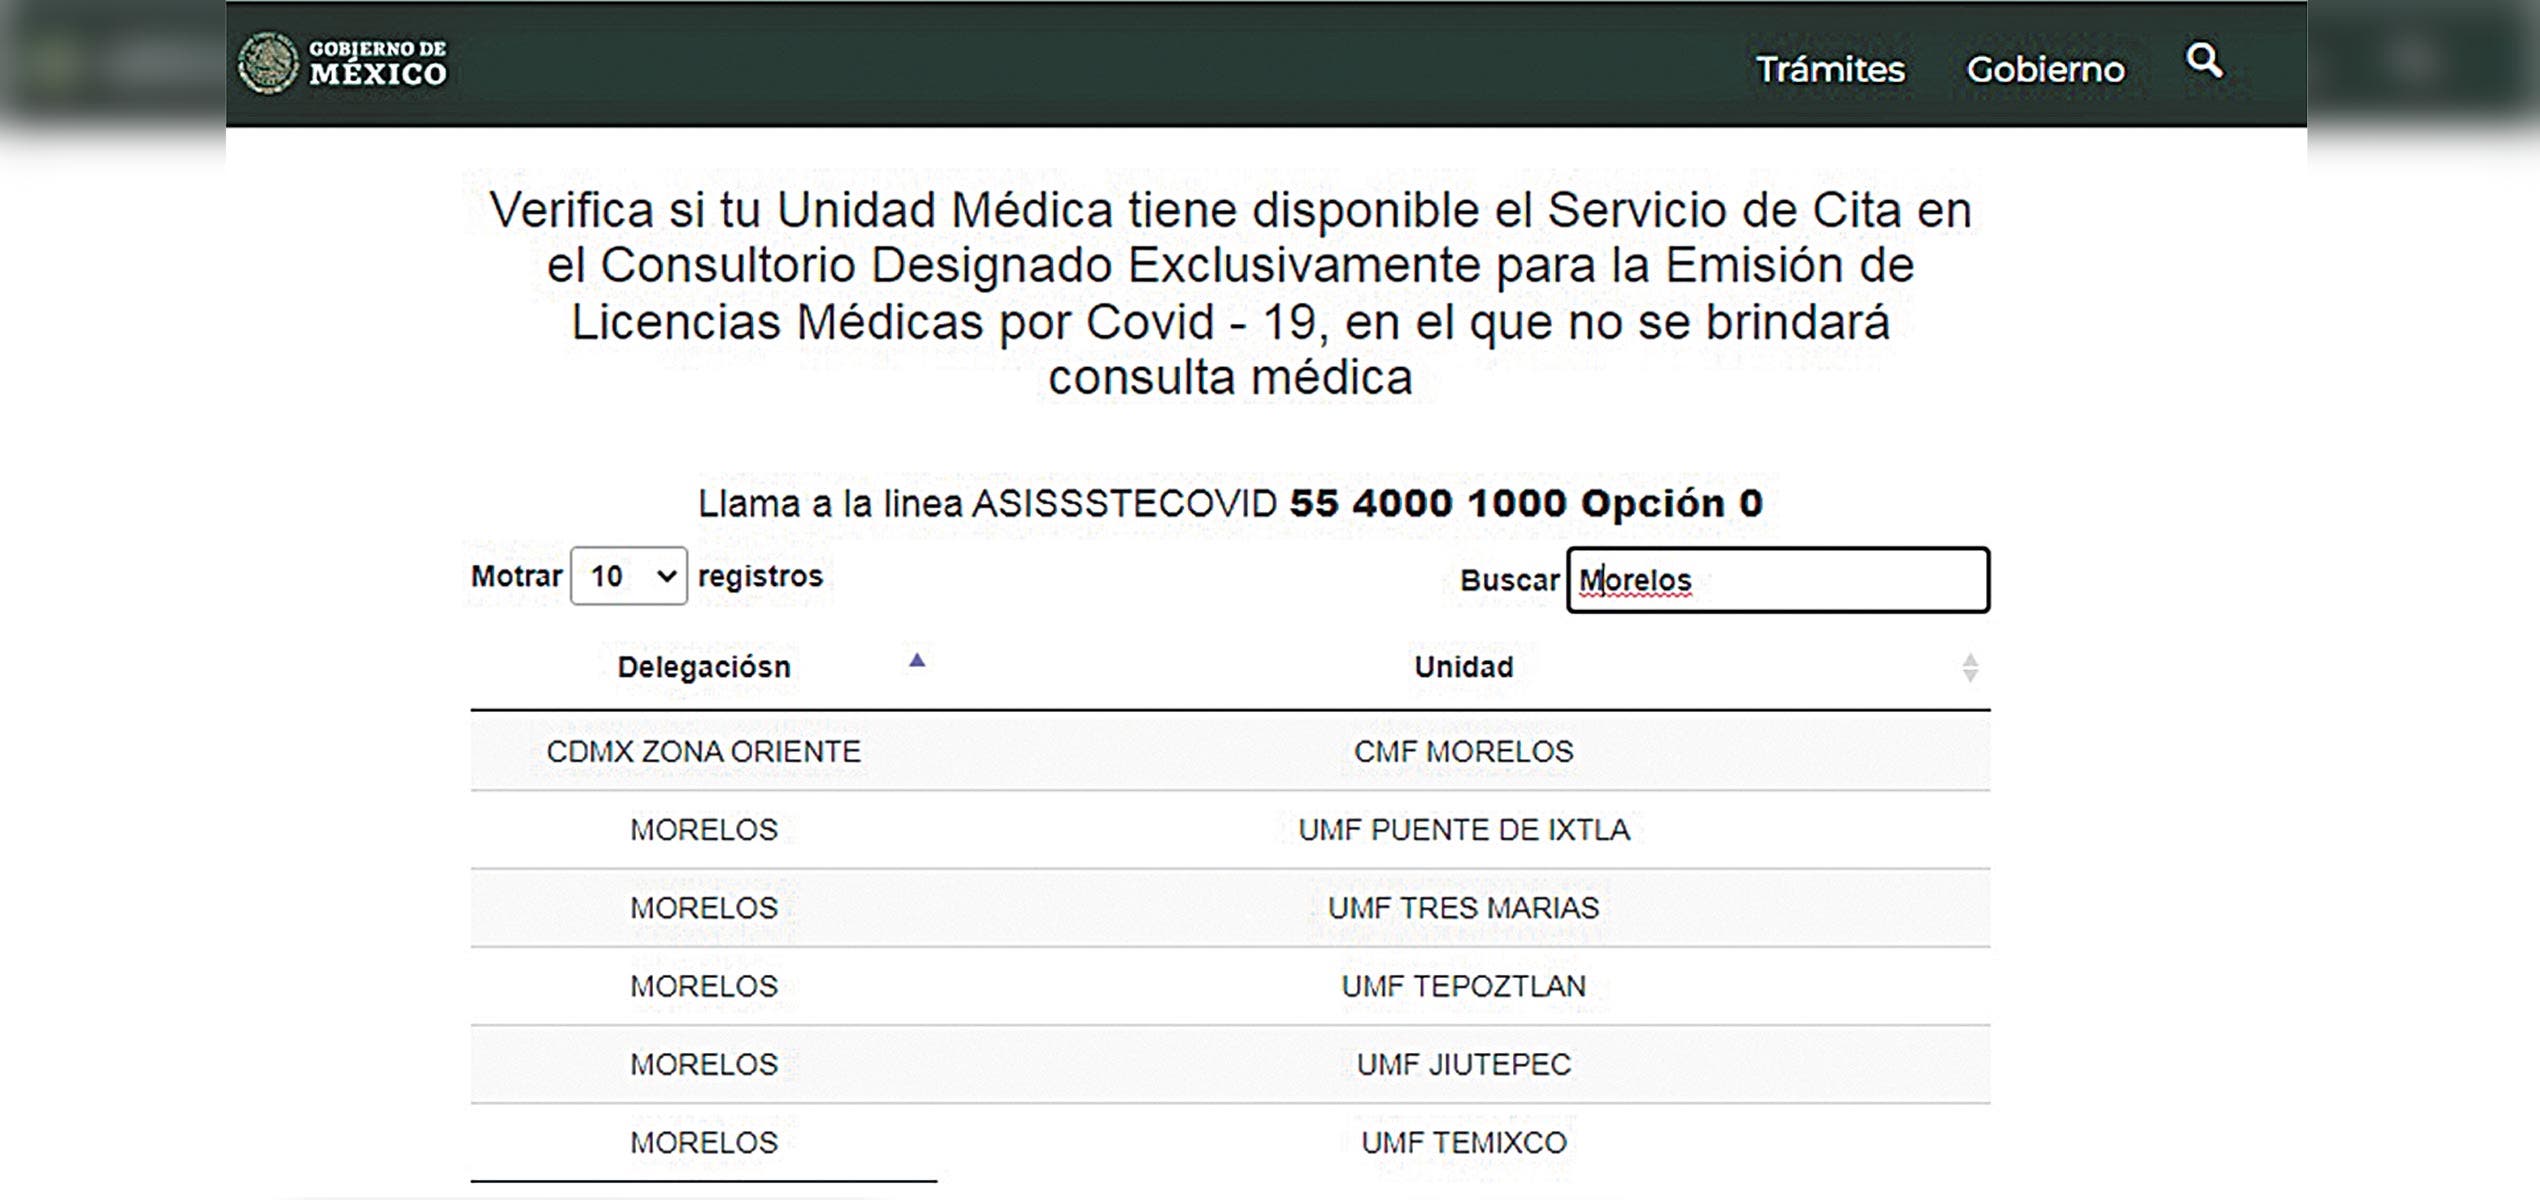Click the search magnifier icon
Screen dimensions: 2540x1200
point(2204,62)
